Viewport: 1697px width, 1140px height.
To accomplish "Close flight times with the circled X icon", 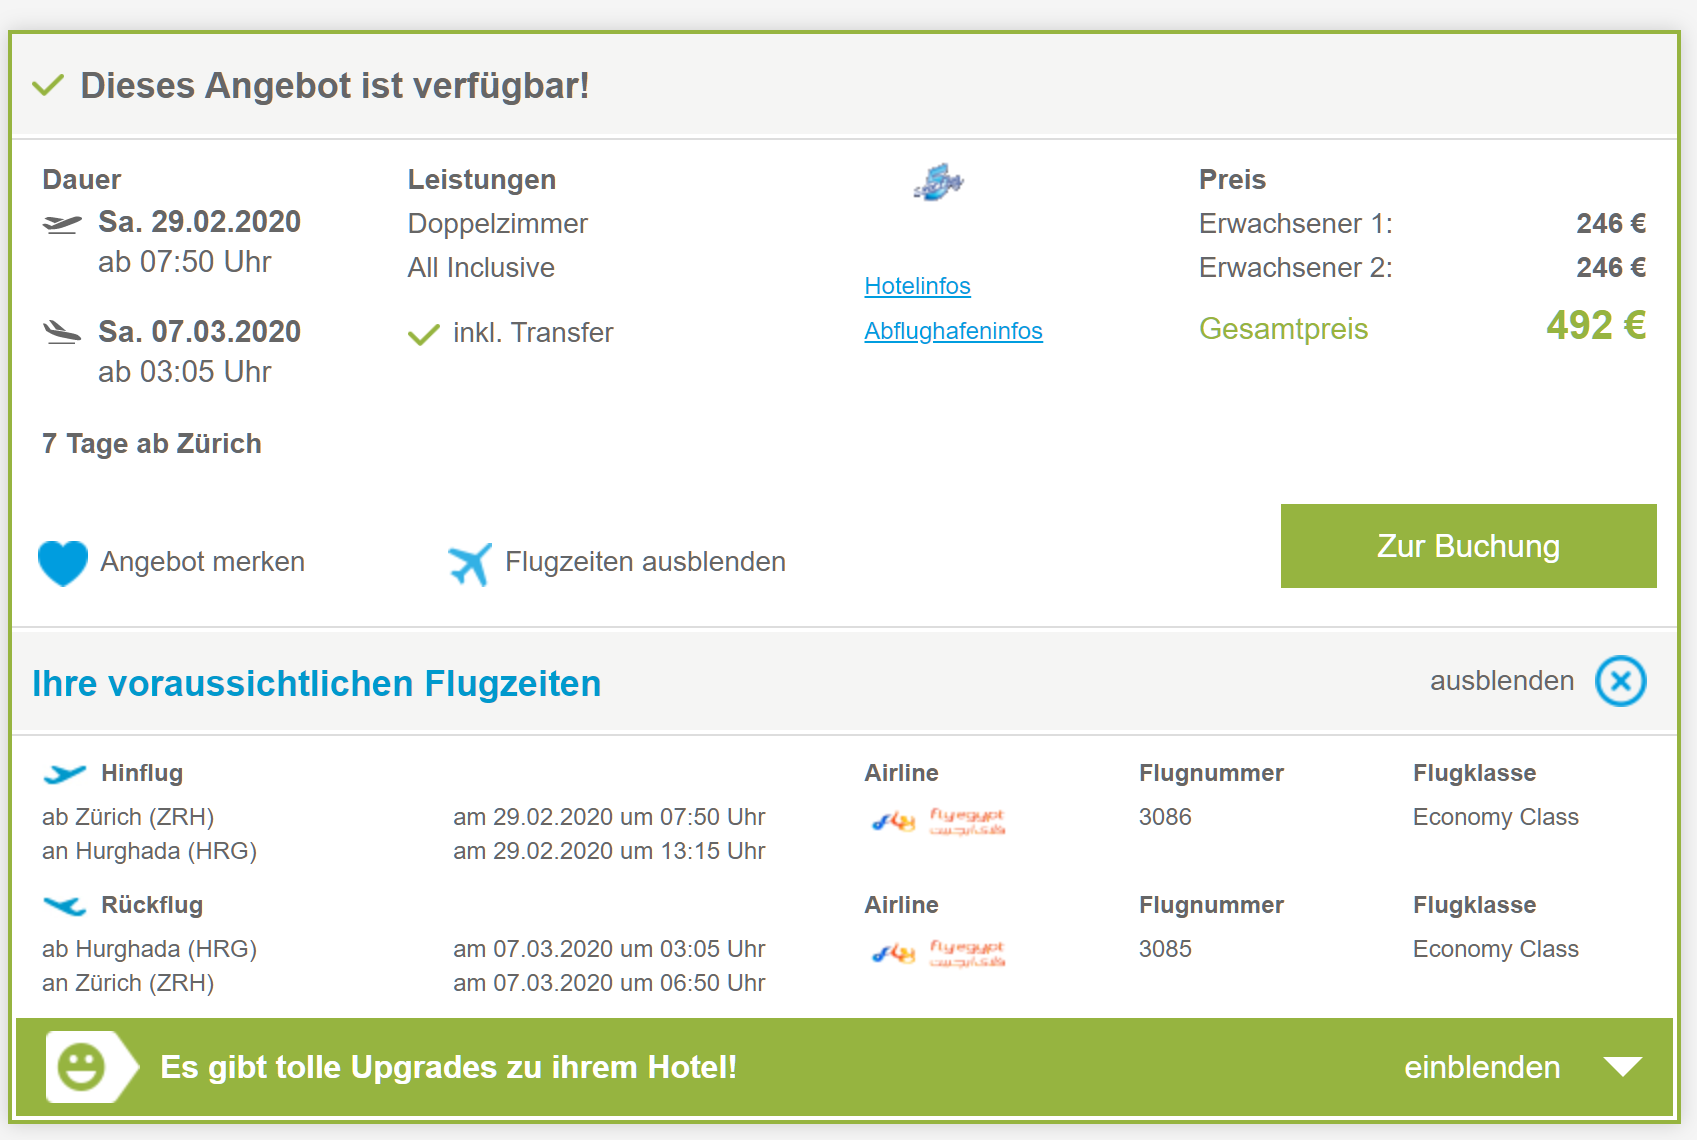I will 1621,681.
